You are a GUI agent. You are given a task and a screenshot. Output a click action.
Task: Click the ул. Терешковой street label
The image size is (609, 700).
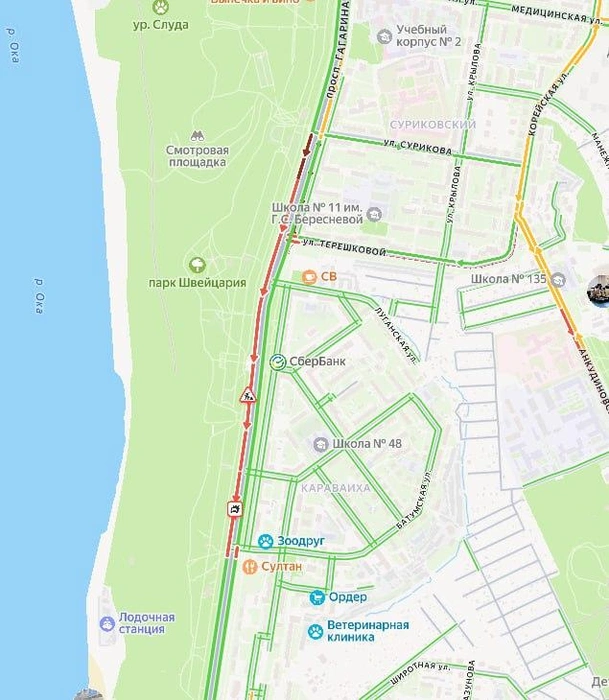[344, 247]
